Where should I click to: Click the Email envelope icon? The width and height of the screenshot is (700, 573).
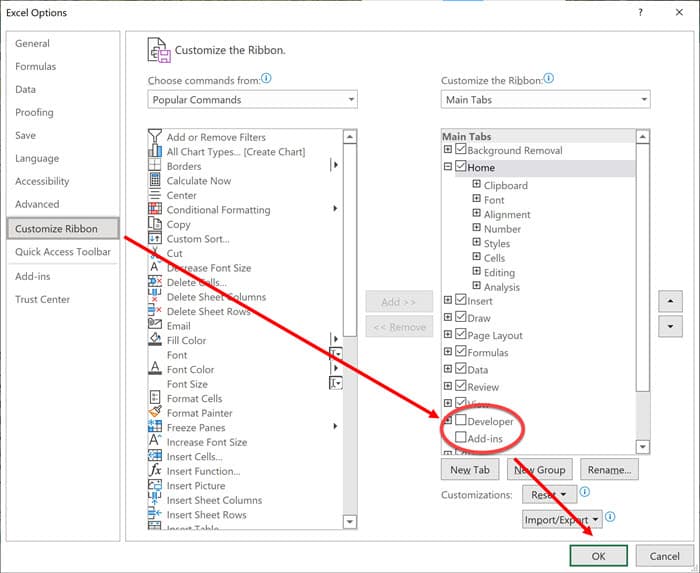point(155,325)
